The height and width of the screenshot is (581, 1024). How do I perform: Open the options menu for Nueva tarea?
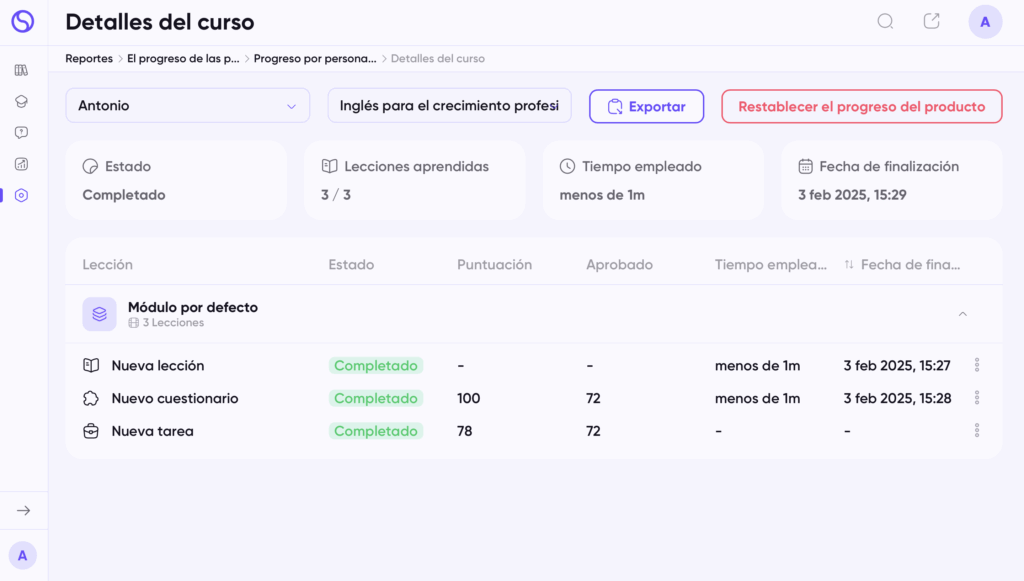[x=977, y=430]
